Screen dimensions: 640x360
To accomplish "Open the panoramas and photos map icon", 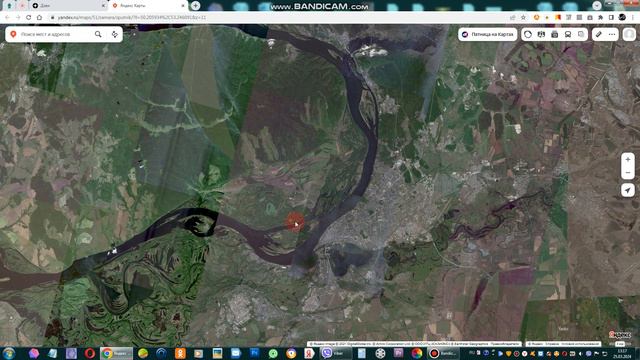I will coord(541,34).
